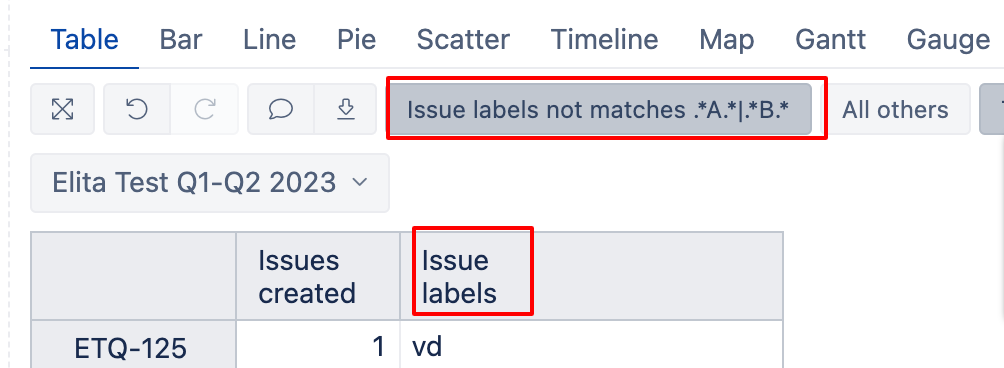The width and height of the screenshot is (1004, 368).
Task: Click the fullscreen expand arrows icon
Action: [x=62, y=109]
